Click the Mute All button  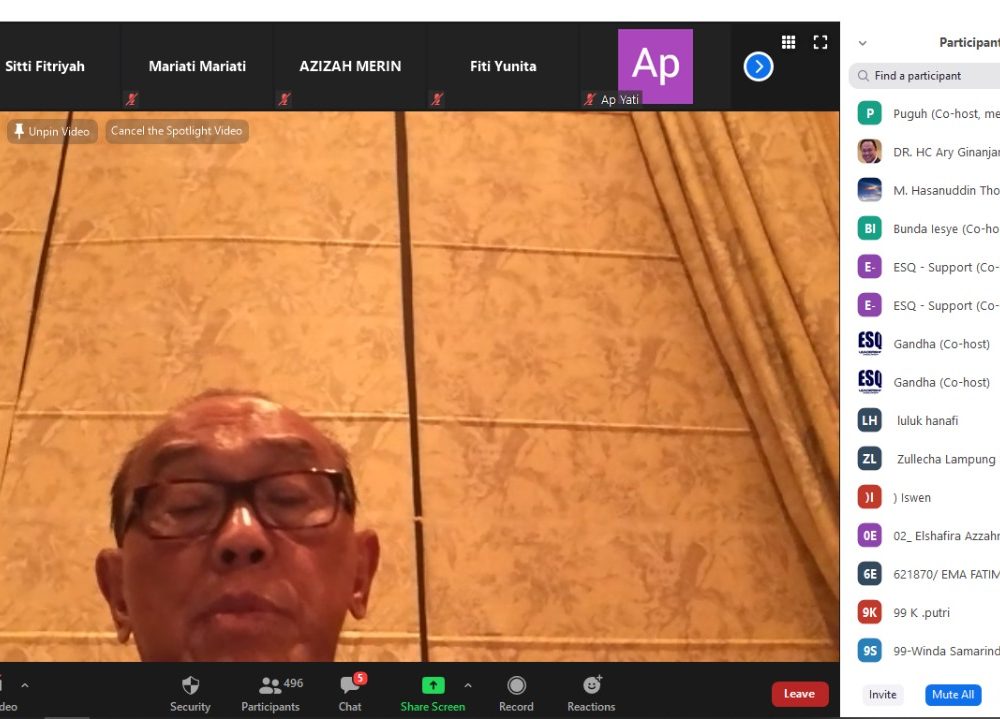click(952, 694)
